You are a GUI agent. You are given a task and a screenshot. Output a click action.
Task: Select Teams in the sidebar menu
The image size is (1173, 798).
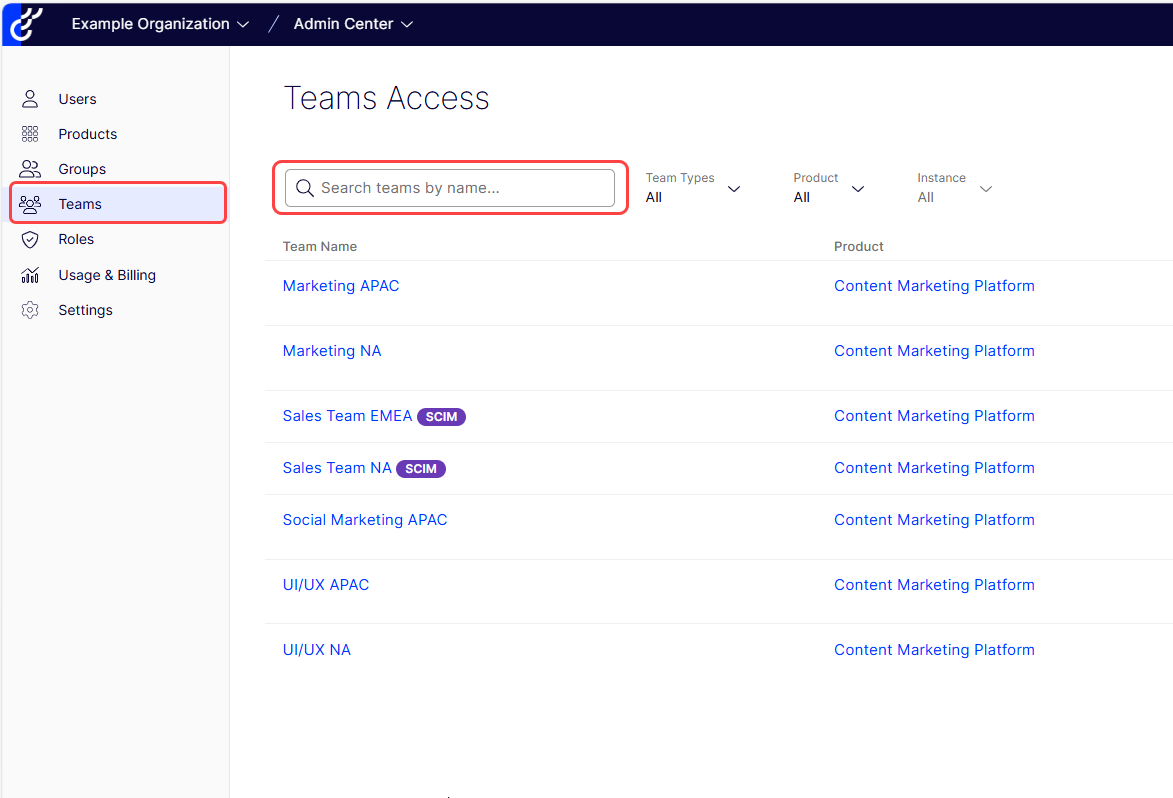[80, 204]
